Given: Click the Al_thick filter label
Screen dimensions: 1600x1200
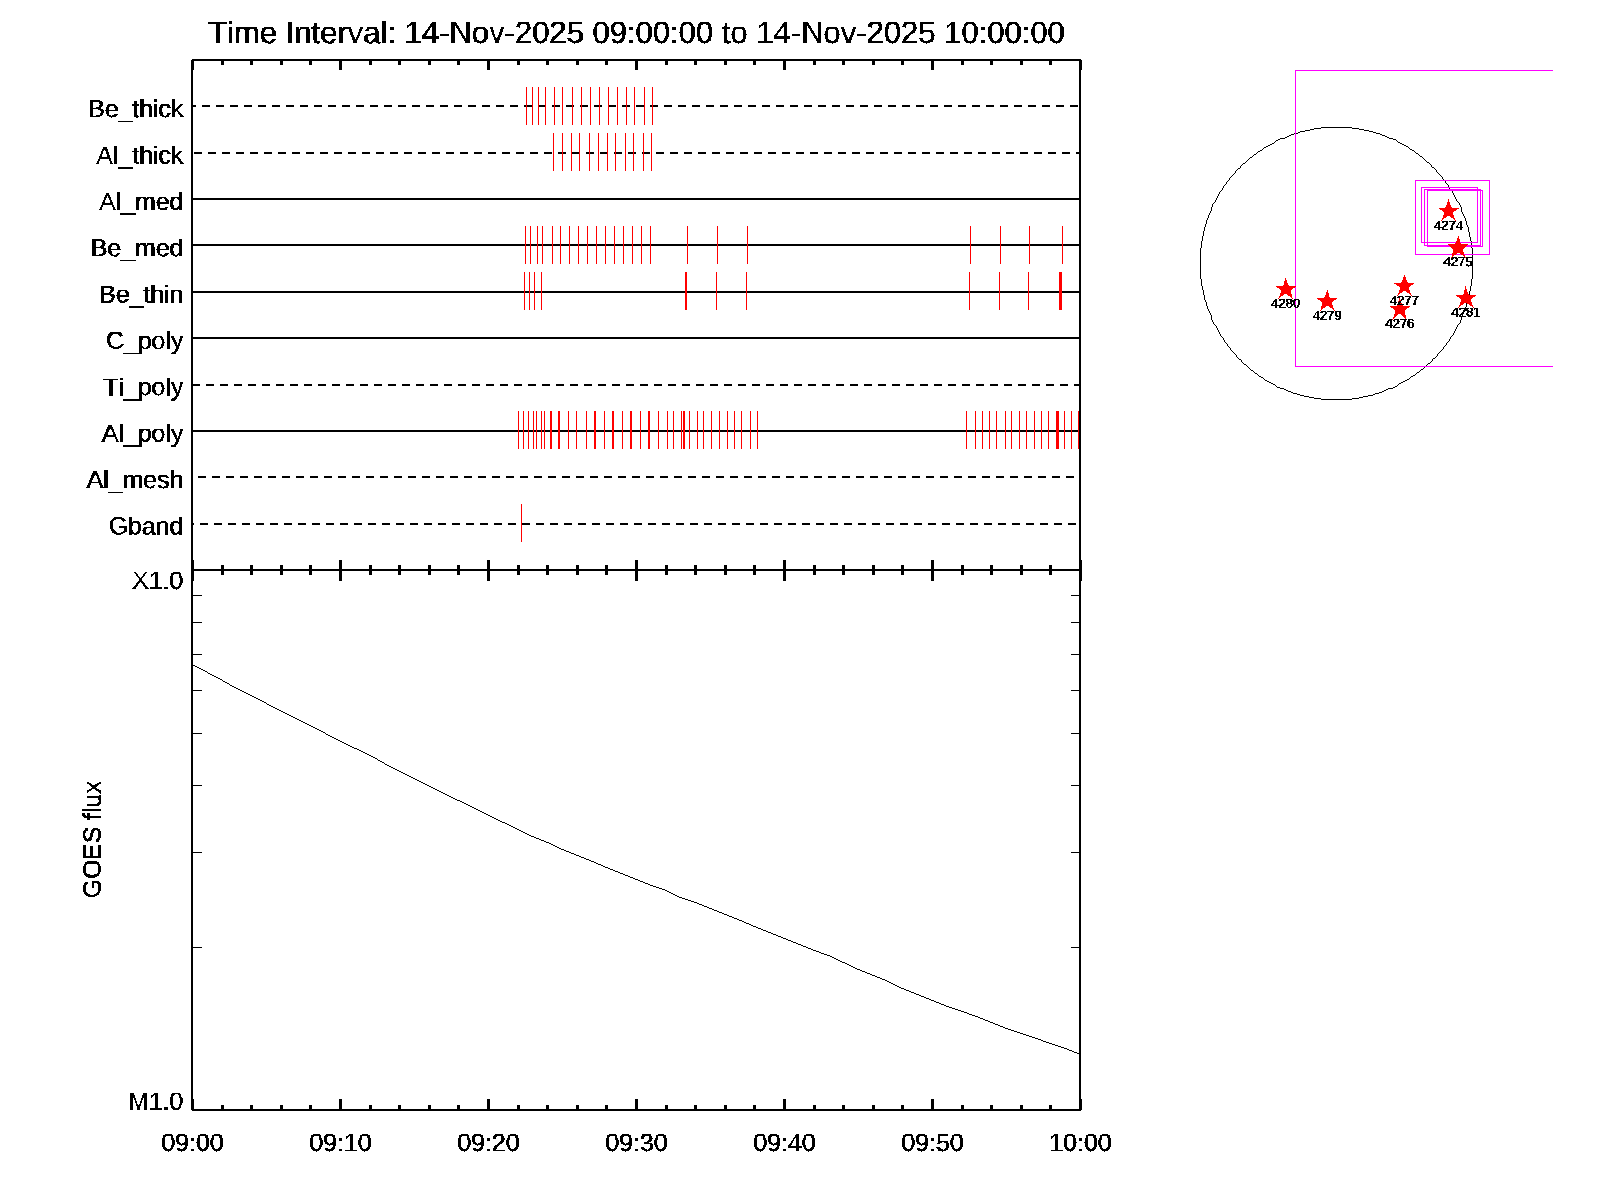Looking at the screenshot, I should (x=140, y=155).
